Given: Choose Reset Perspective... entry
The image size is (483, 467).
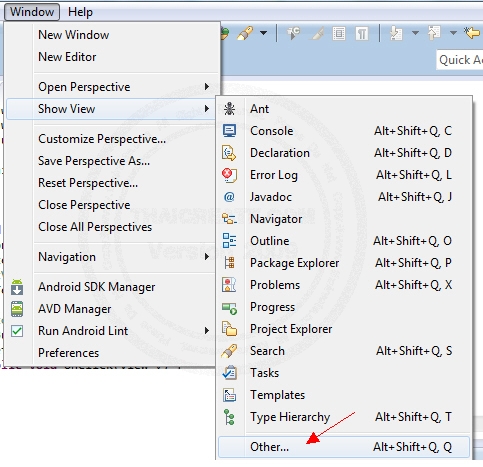Looking at the screenshot, I should click(x=112, y=183).
